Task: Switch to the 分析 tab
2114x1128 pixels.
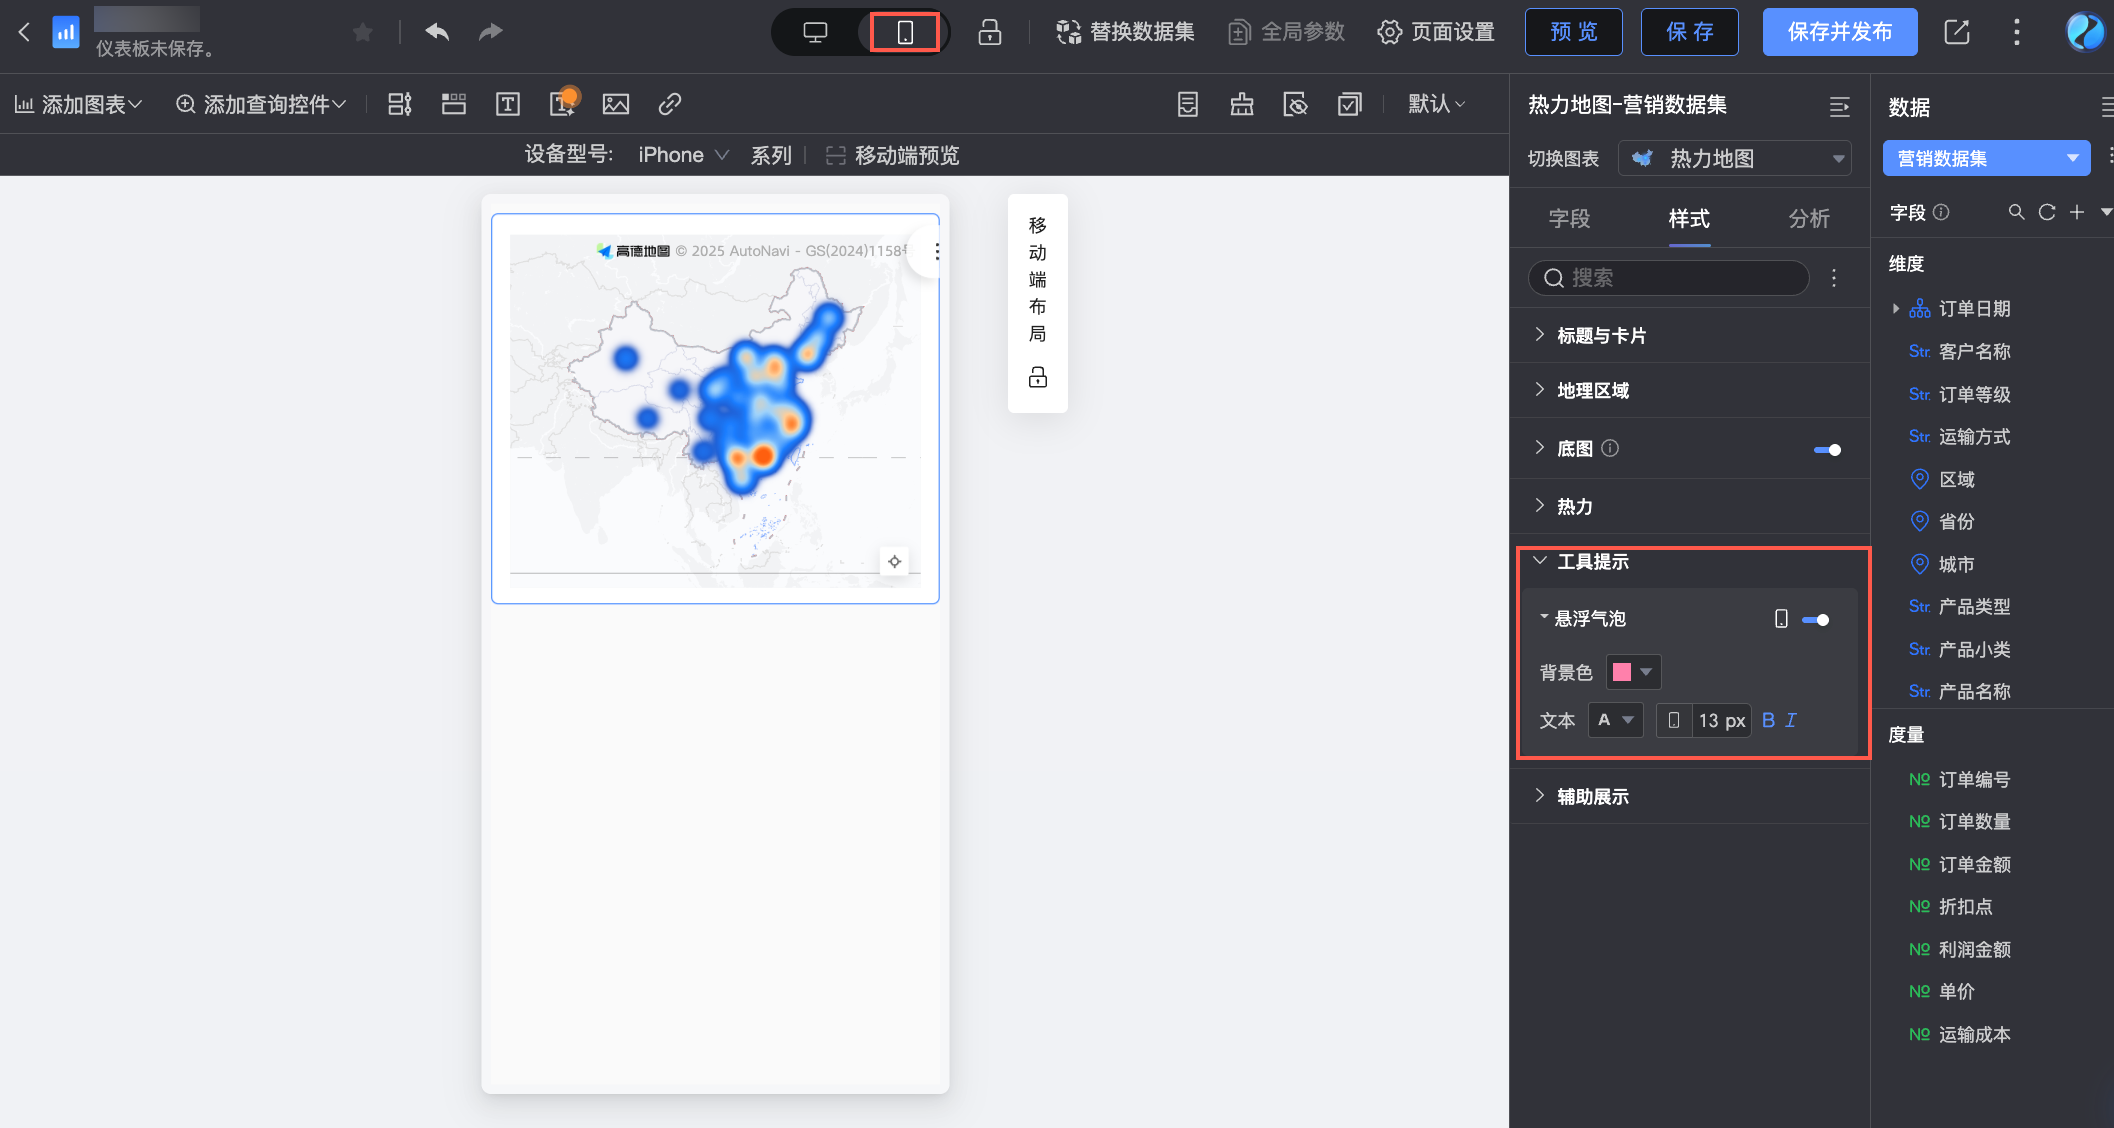Action: click(1809, 218)
